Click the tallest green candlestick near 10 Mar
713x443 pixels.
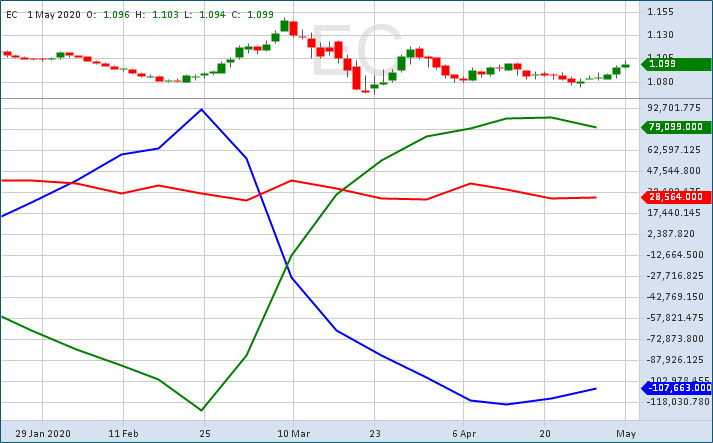click(x=285, y=26)
